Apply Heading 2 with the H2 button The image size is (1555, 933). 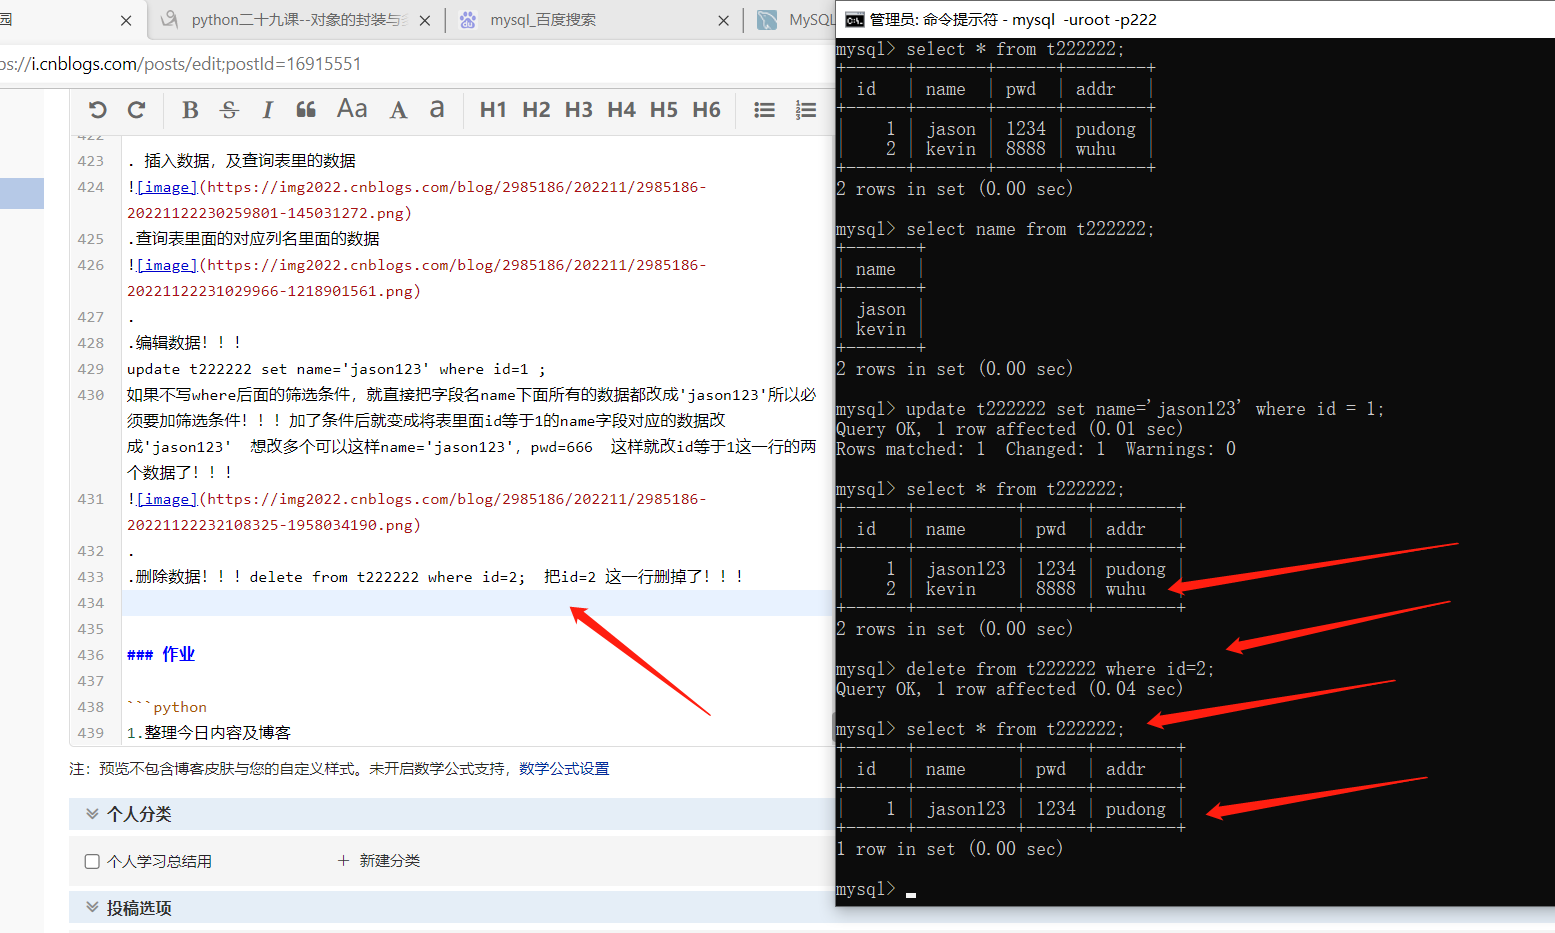tap(536, 110)
